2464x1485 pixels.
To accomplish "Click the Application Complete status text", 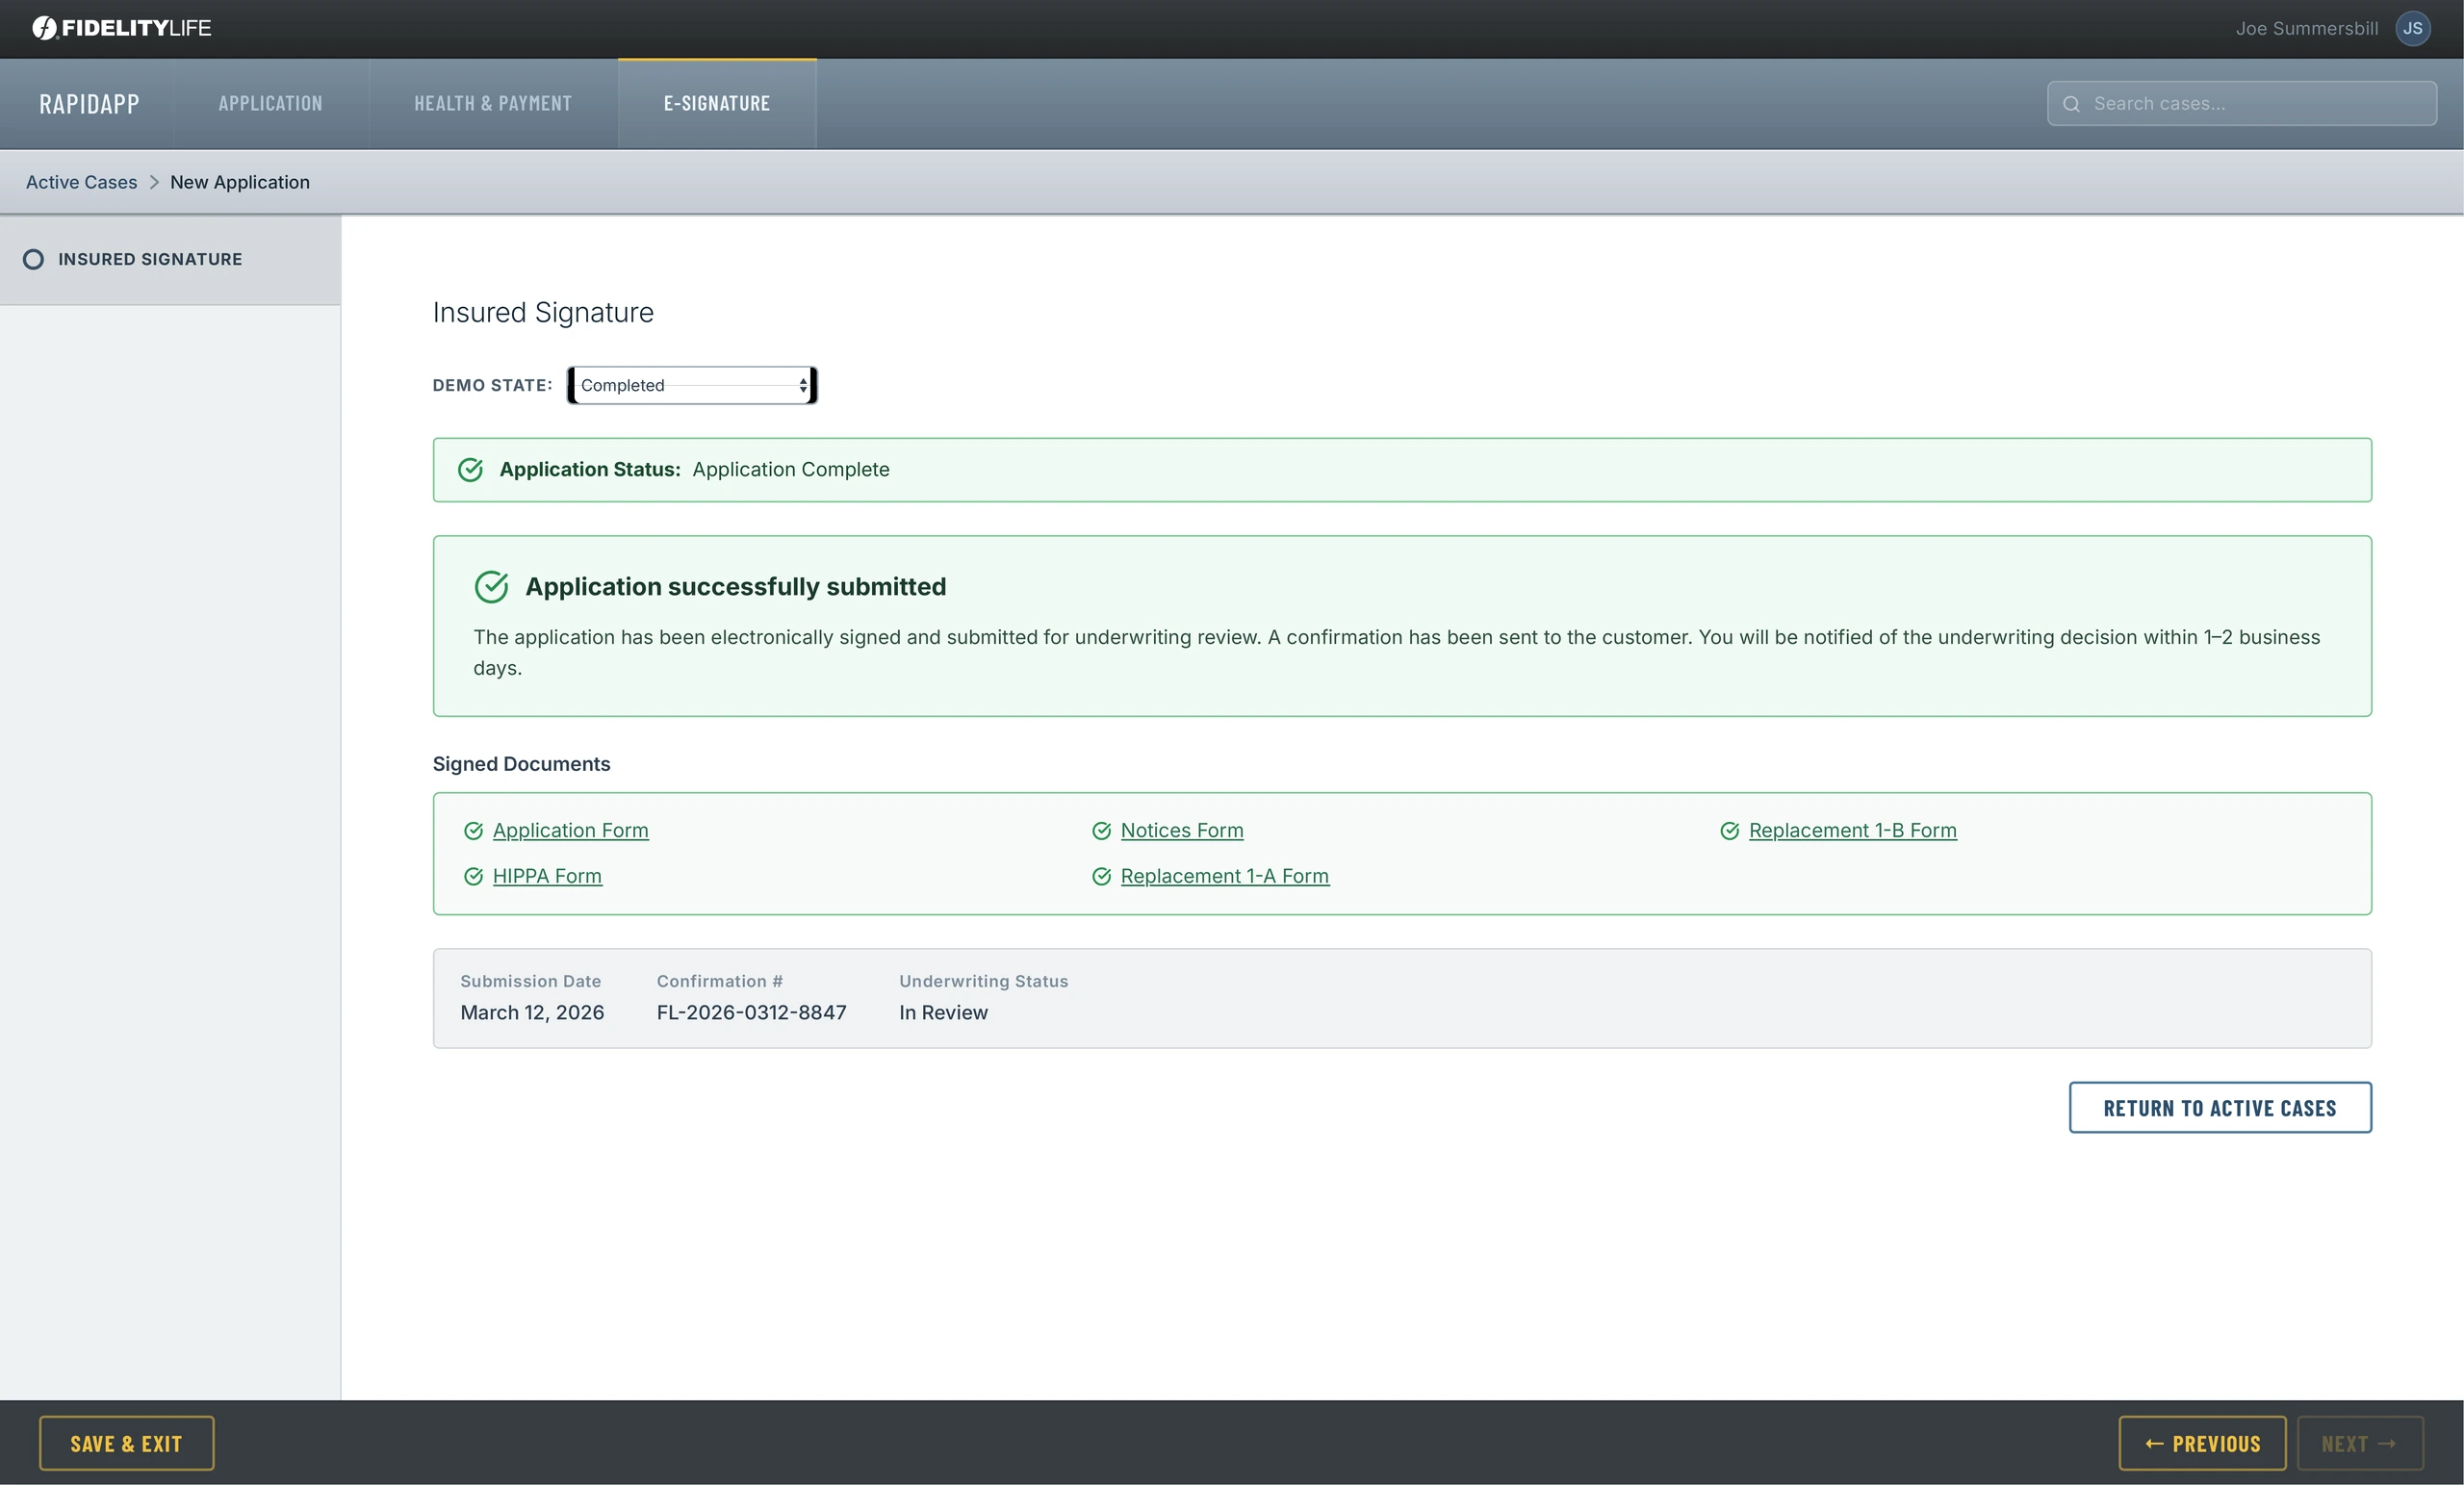I will point(790,470).
